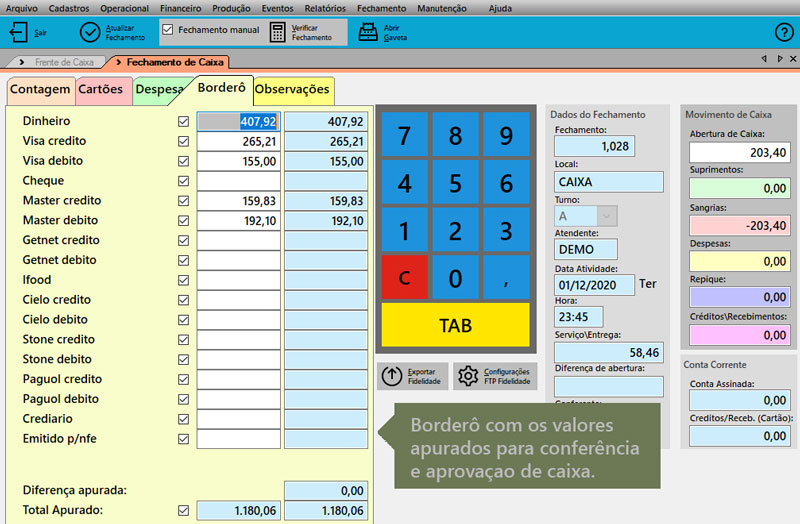Open the Operacional menu
Screen dimensions: 800x524
point(124,8)
